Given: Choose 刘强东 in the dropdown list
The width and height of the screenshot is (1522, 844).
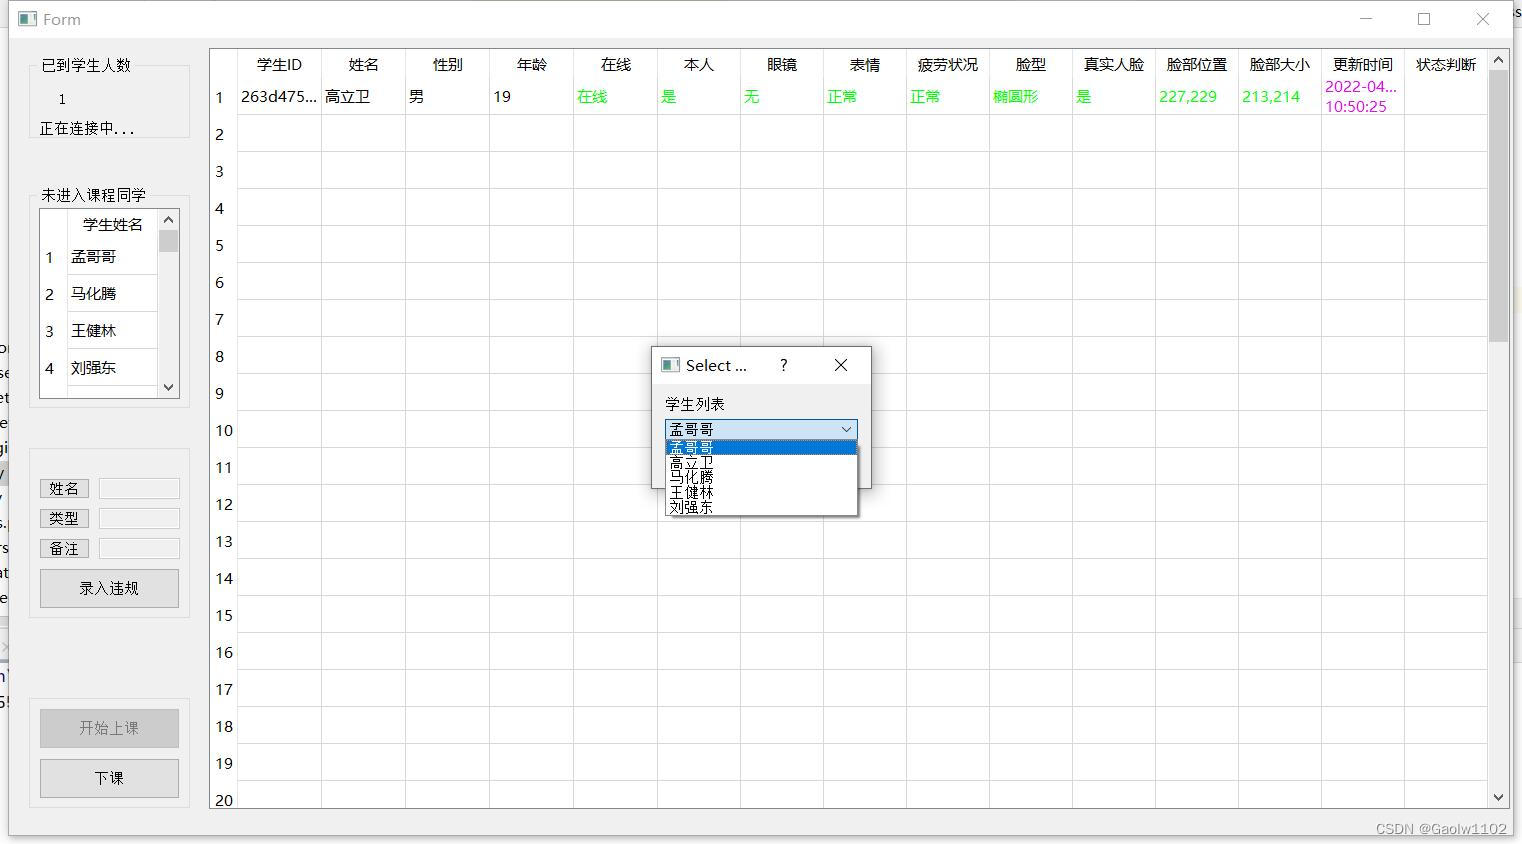Looking at the screenshot, I should [761, 507].
